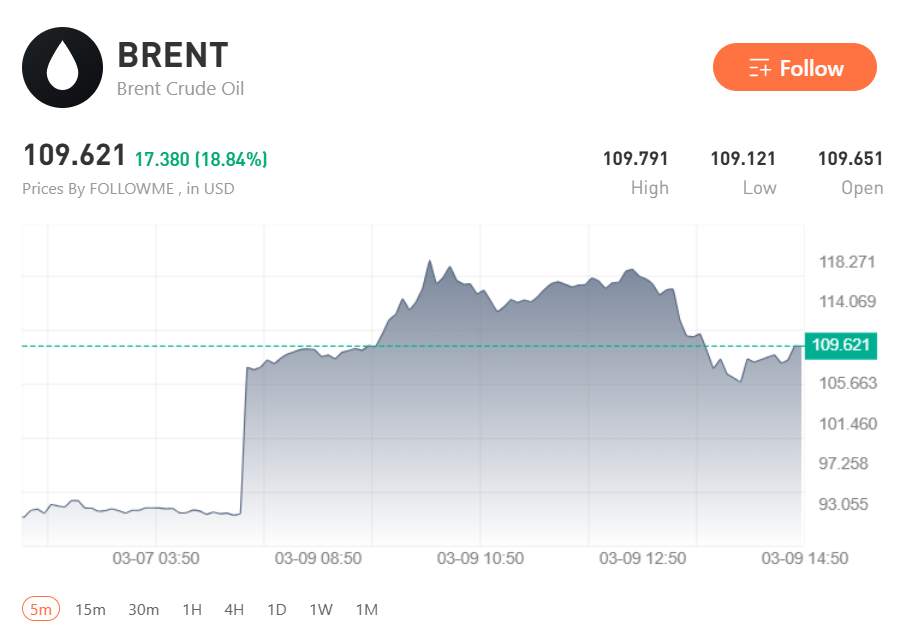
Task: Switch to the 30m interval
Action: click(x=144, y=609)
